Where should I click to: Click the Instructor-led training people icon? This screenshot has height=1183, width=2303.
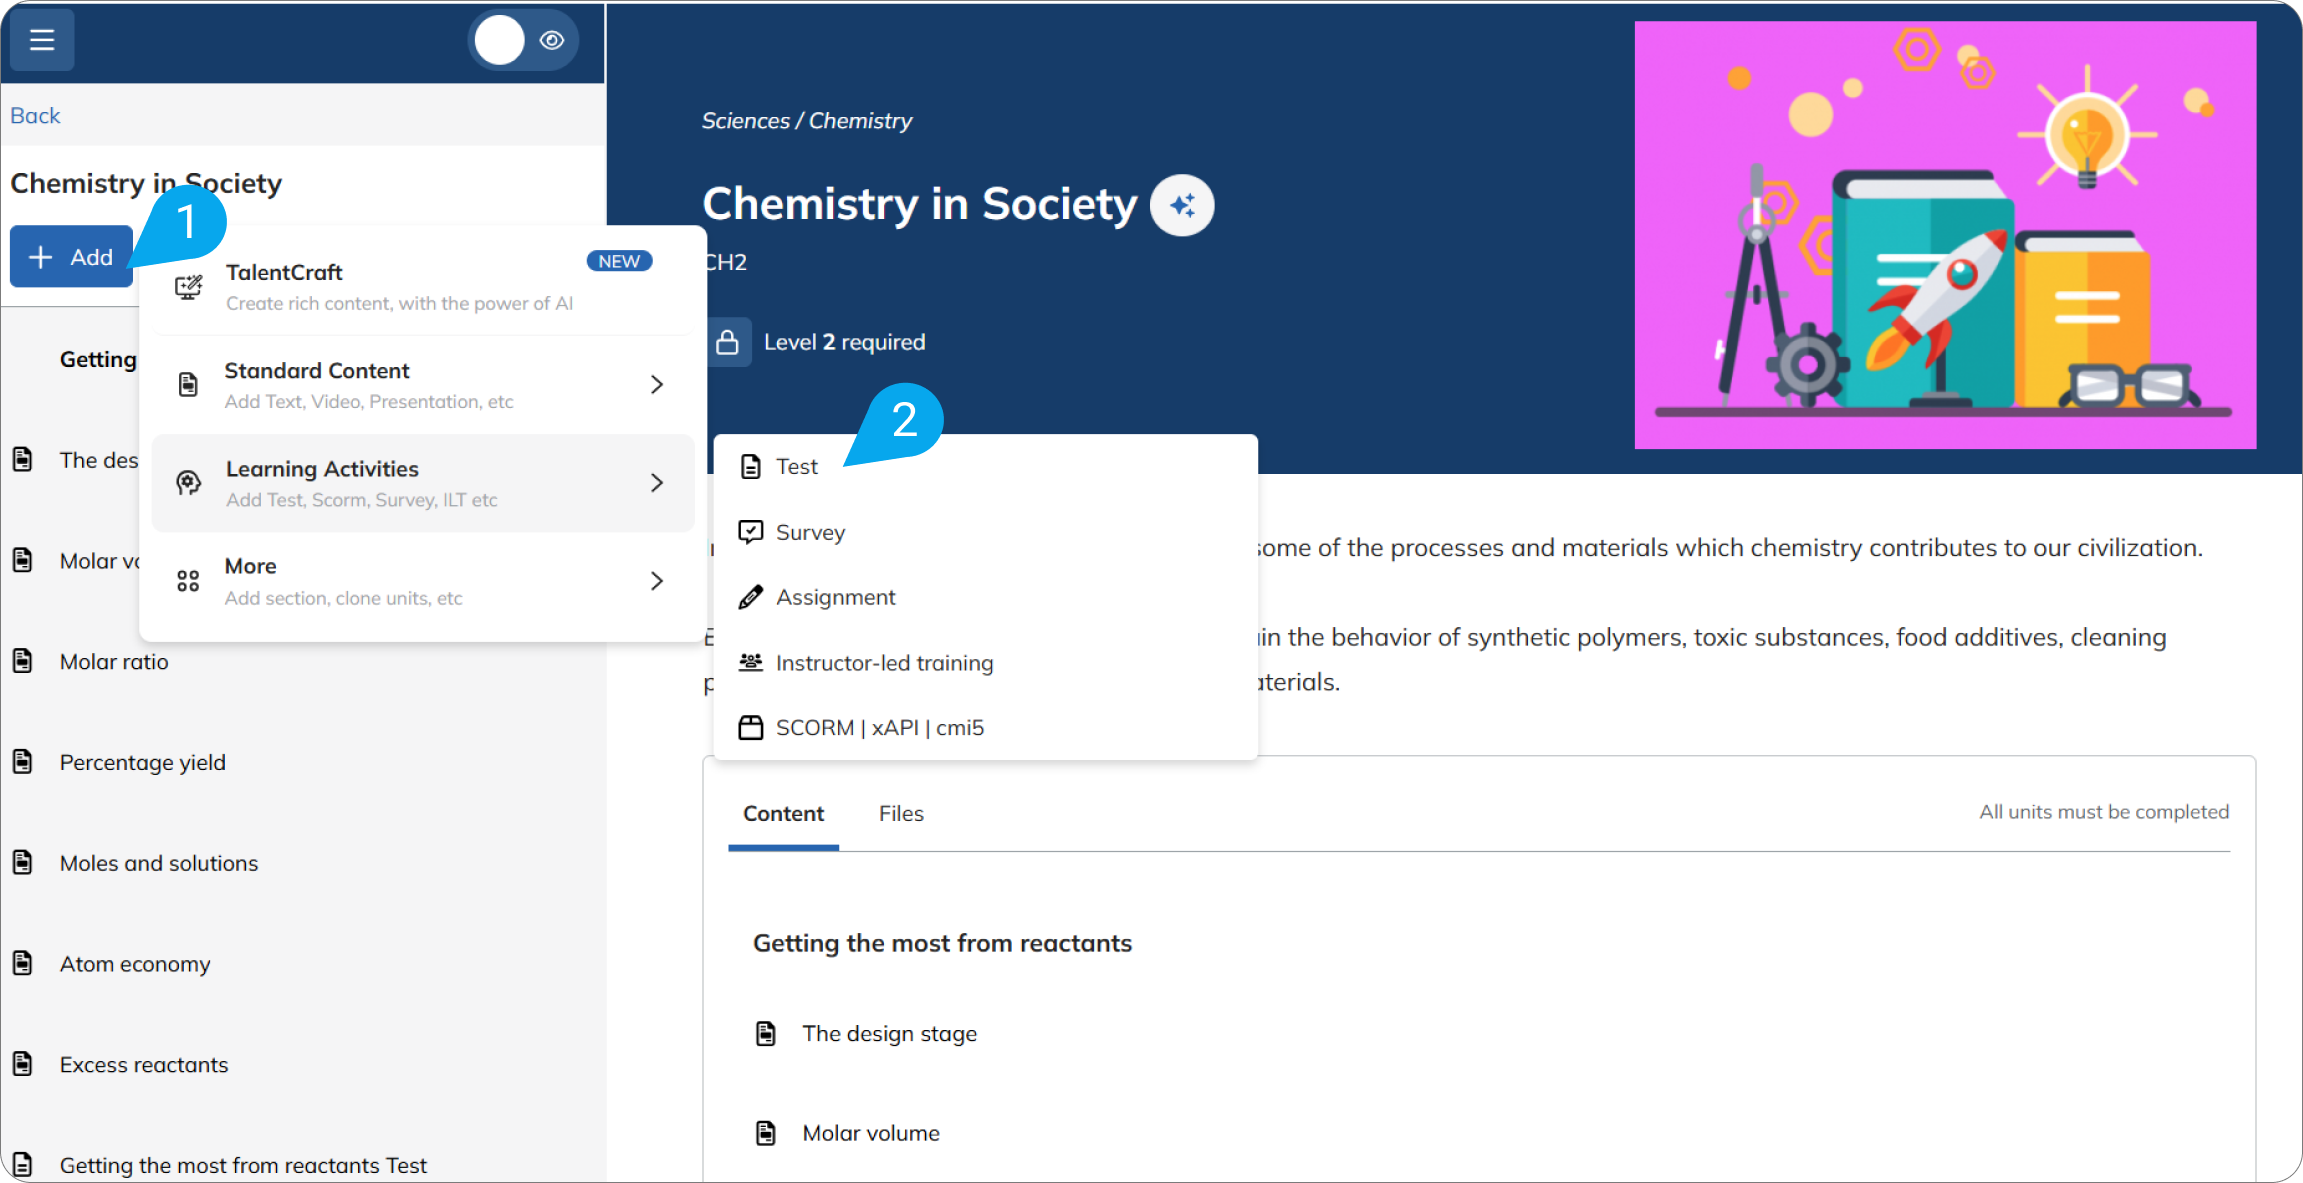[x=750, y=662]
